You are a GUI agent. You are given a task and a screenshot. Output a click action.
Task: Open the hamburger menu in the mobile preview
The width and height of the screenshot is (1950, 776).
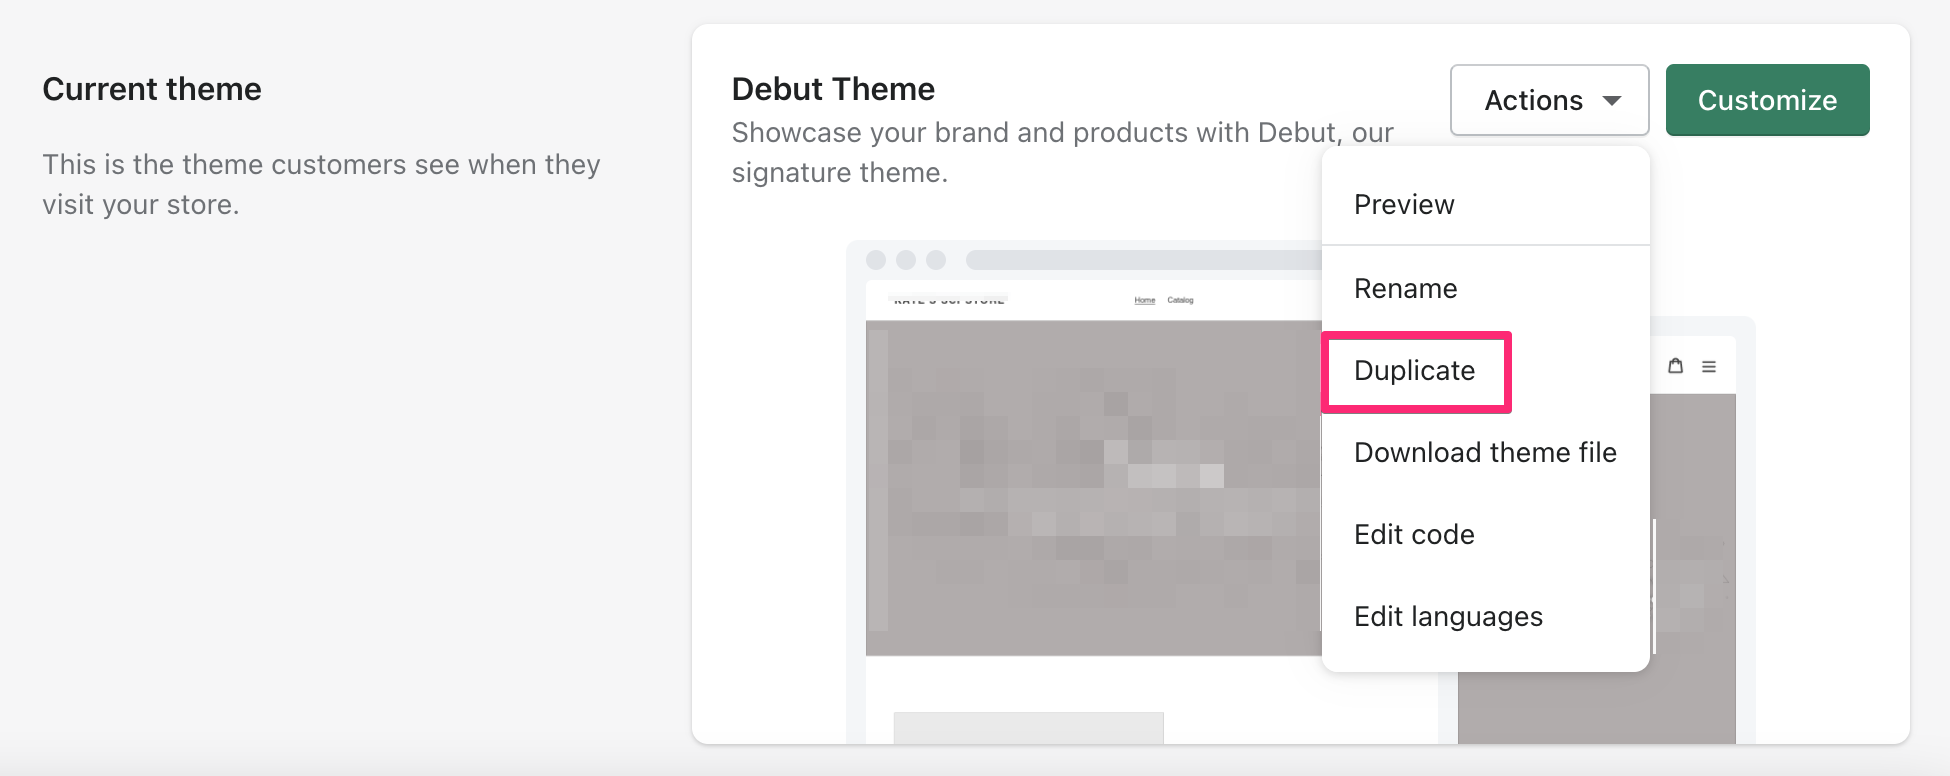pos(1709,366)
